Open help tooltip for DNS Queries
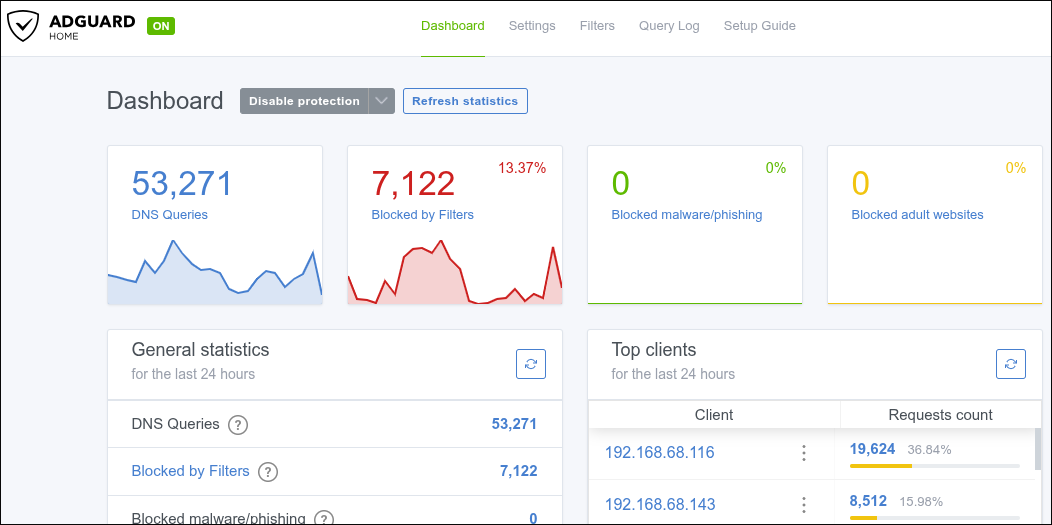1052x525 pixels. tap(238, 425)
